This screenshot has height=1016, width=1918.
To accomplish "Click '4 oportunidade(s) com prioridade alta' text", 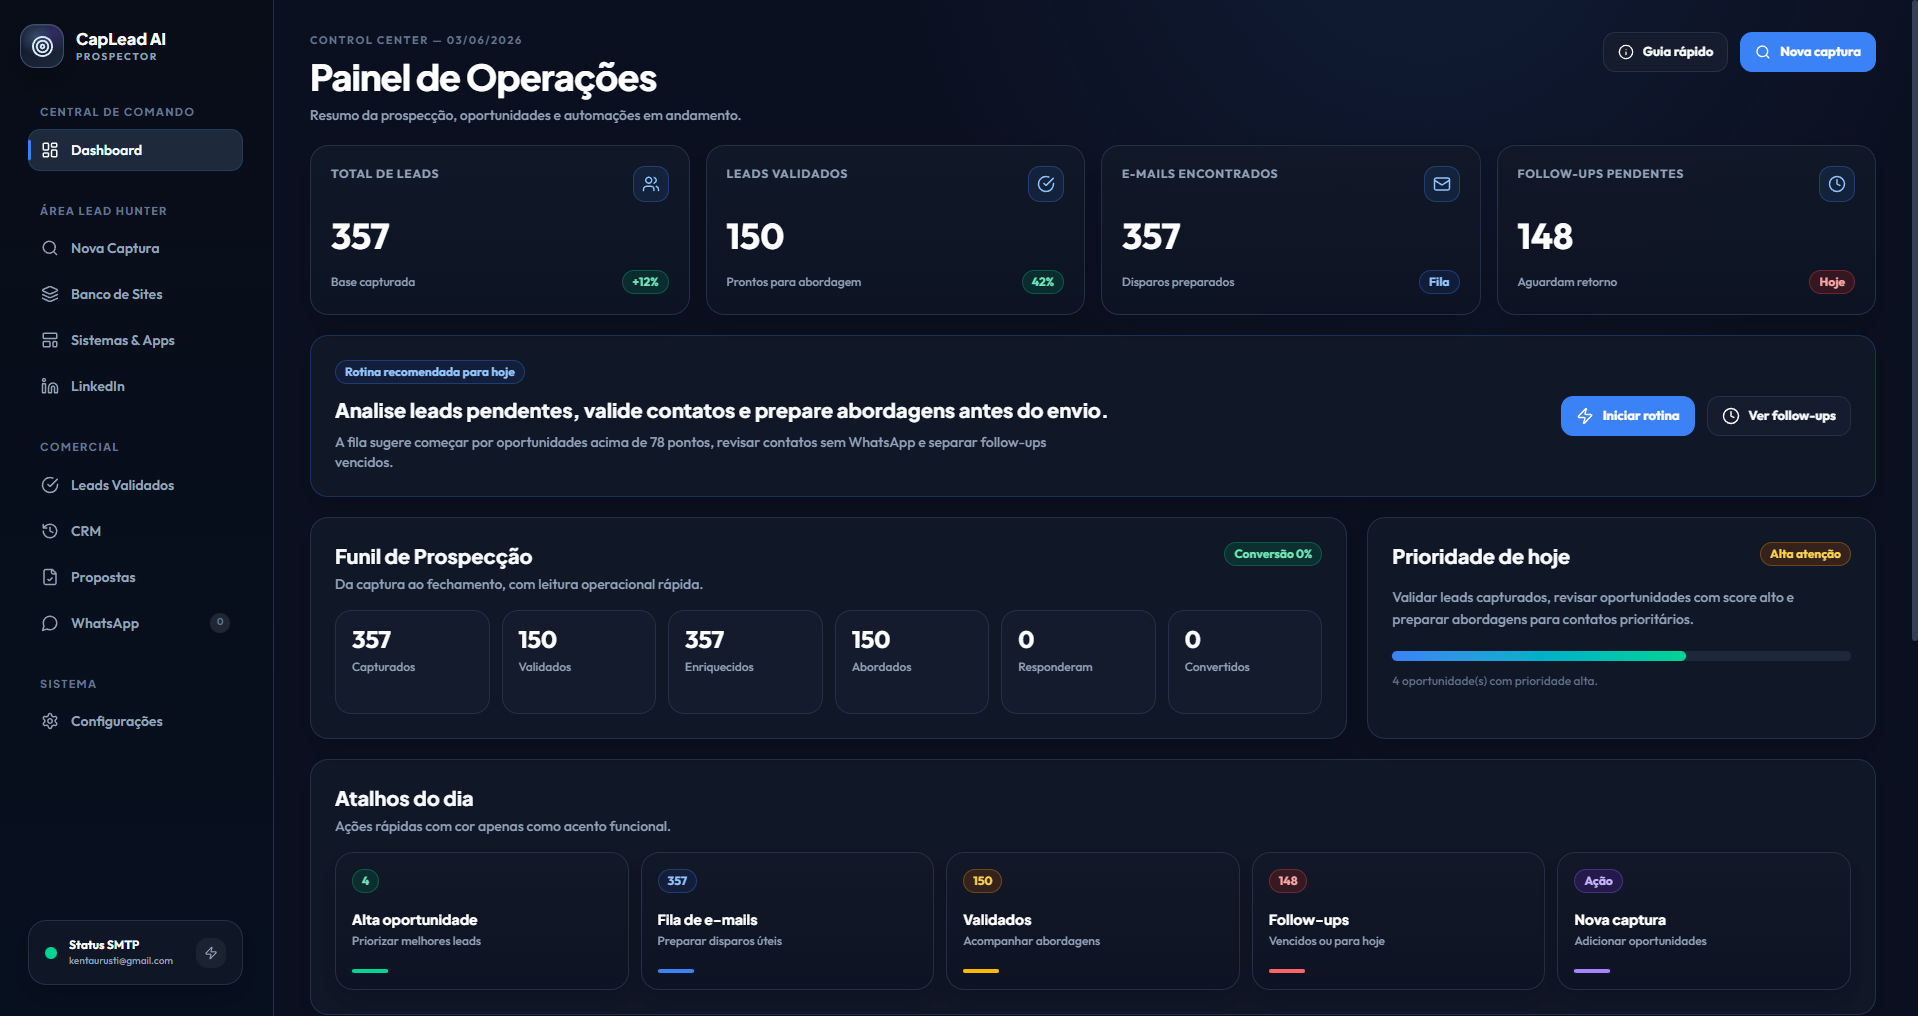I will [1494, 681].
